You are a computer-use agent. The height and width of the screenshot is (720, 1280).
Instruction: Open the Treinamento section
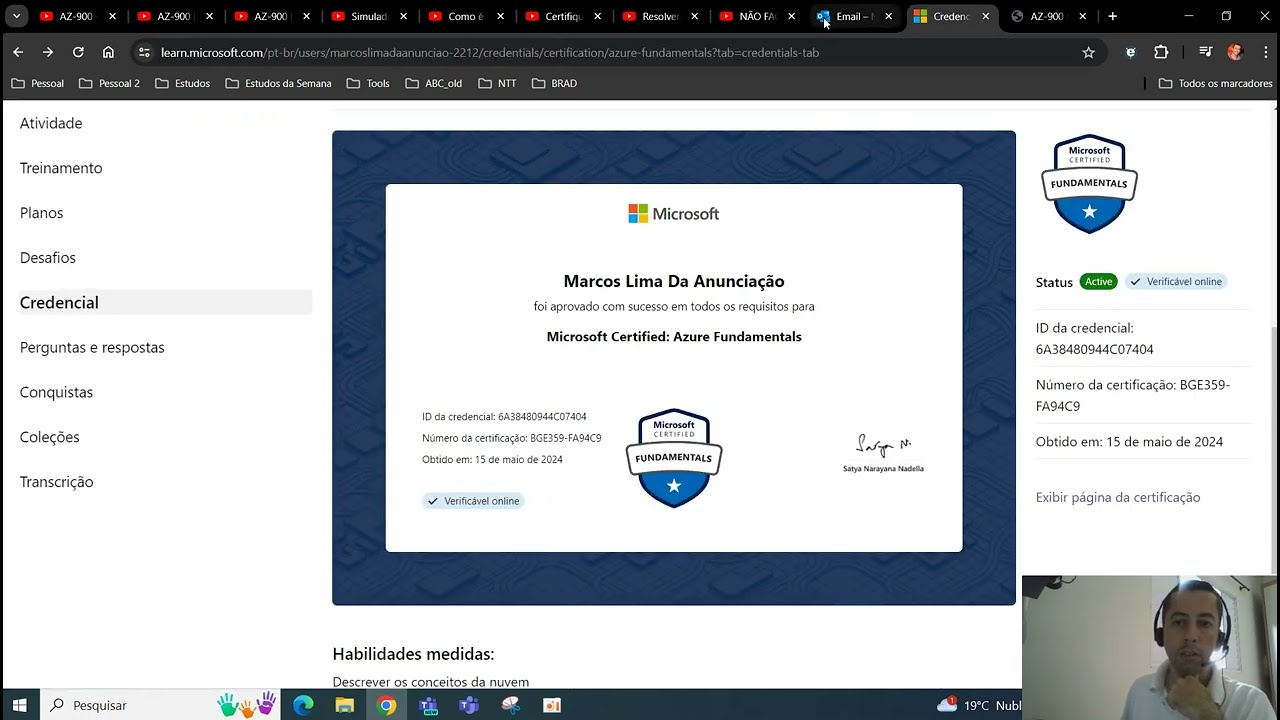[x=61, y=168]
